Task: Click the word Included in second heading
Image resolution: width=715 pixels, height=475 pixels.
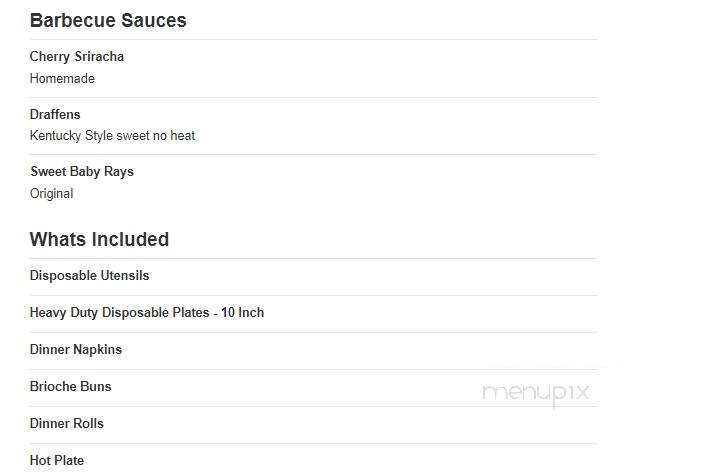Action: (x=129, y=239)
